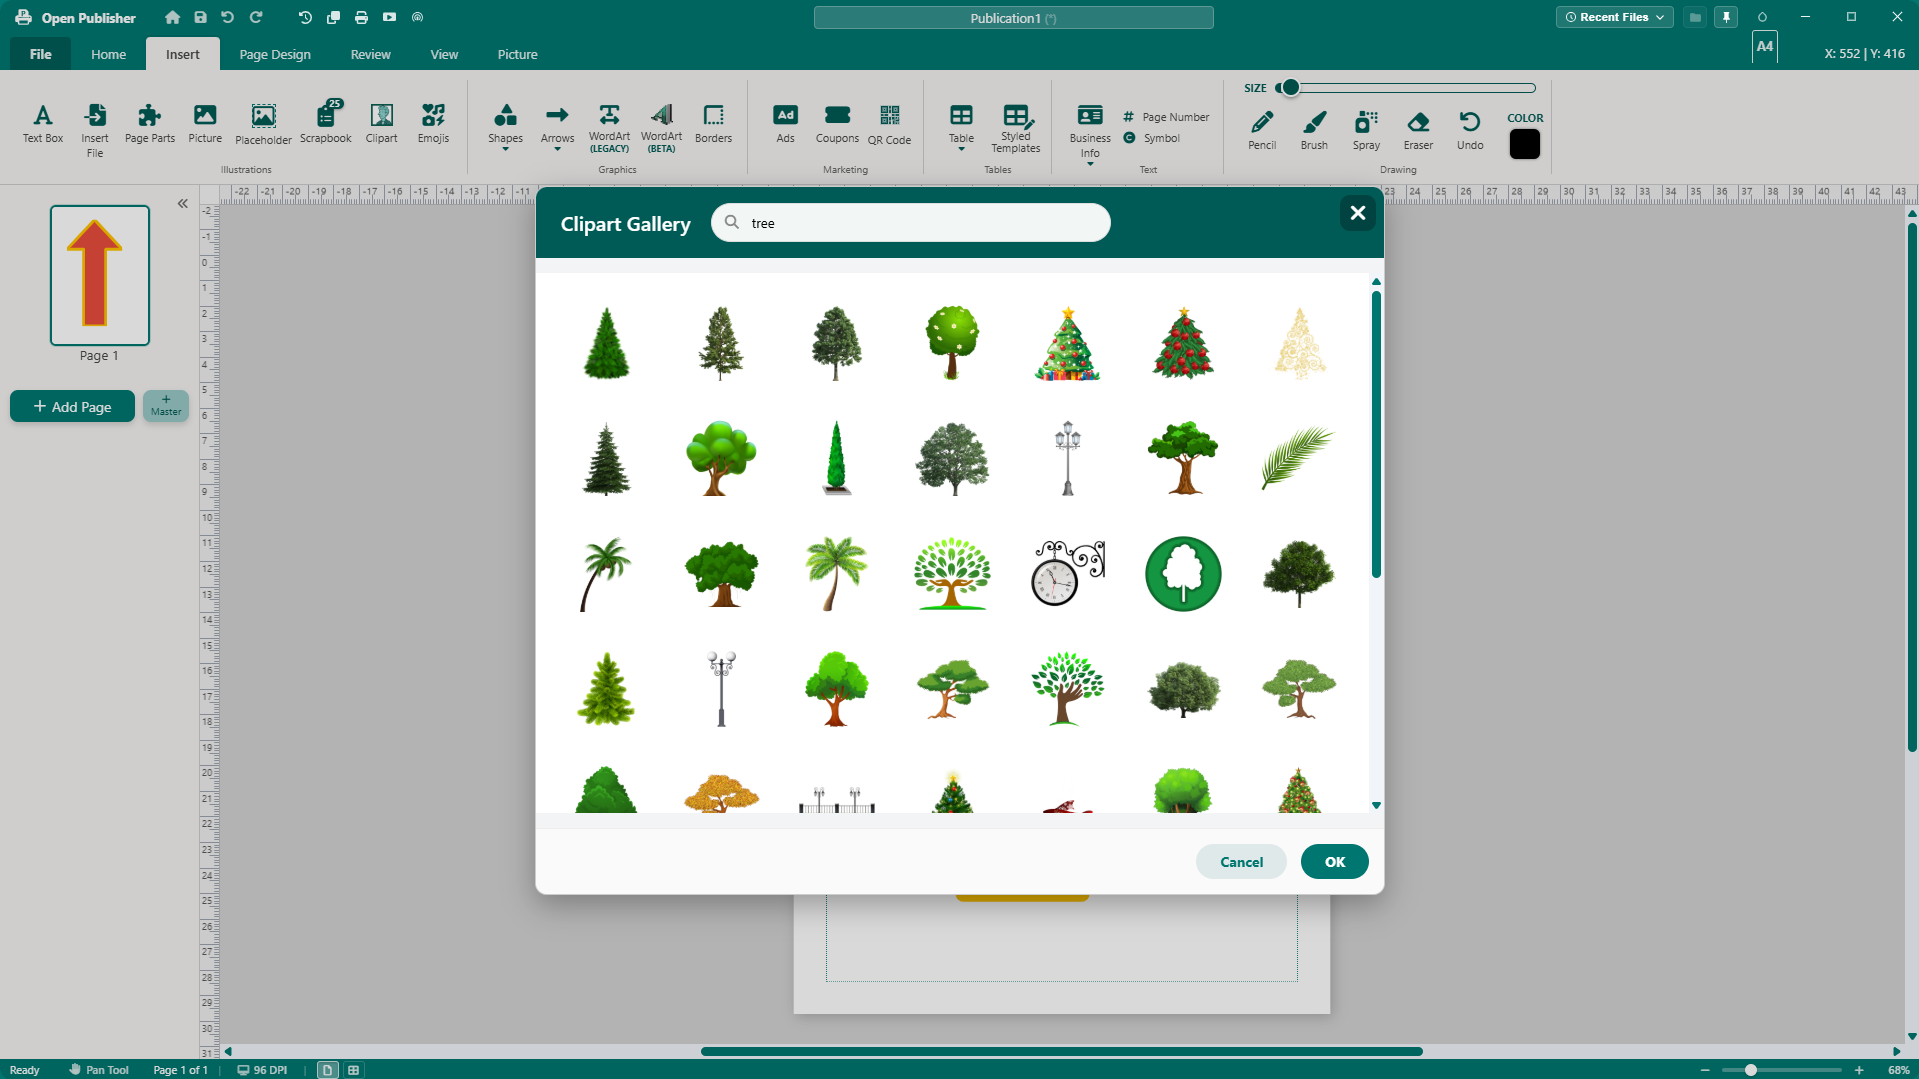Toggle the pin icon in title bar
This screenshot has width=1919, height=1079.
click(1726, 17)
